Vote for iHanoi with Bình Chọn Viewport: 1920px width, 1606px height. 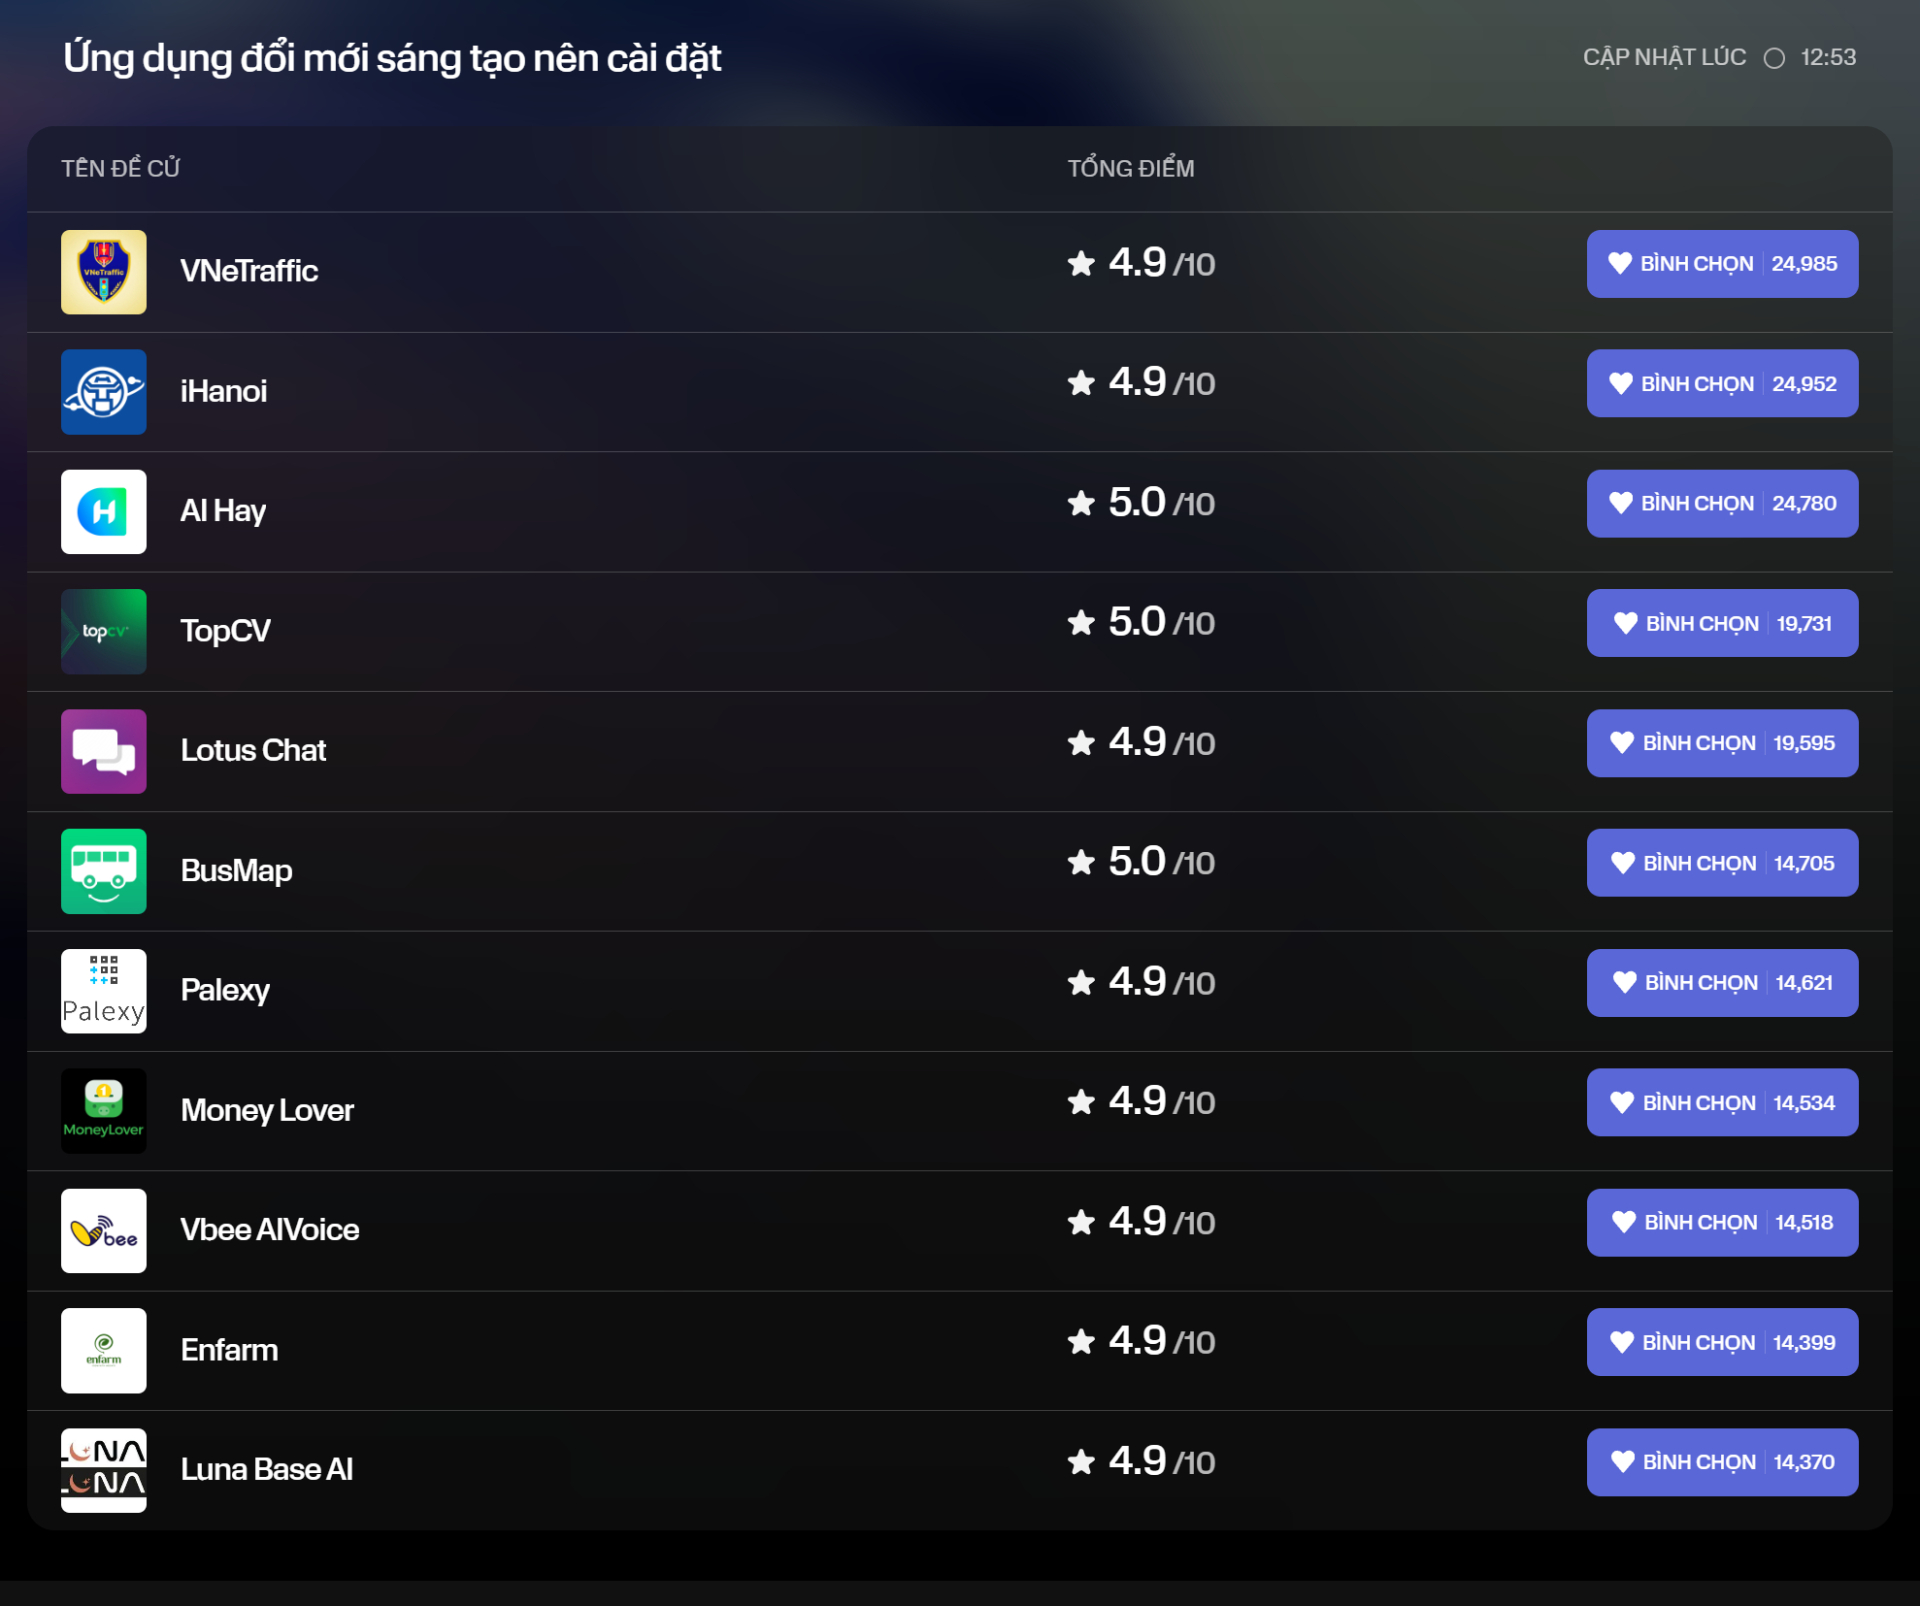click(x=1722, y=384)
